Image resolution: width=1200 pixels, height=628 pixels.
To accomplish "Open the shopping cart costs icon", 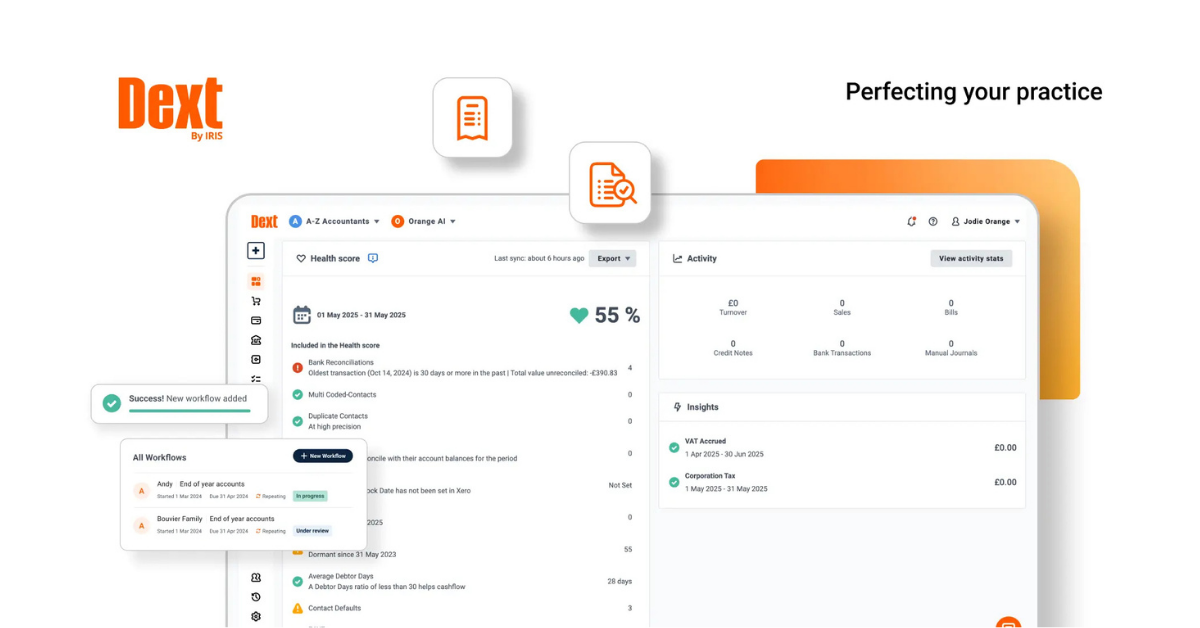I will click(256, 301).
